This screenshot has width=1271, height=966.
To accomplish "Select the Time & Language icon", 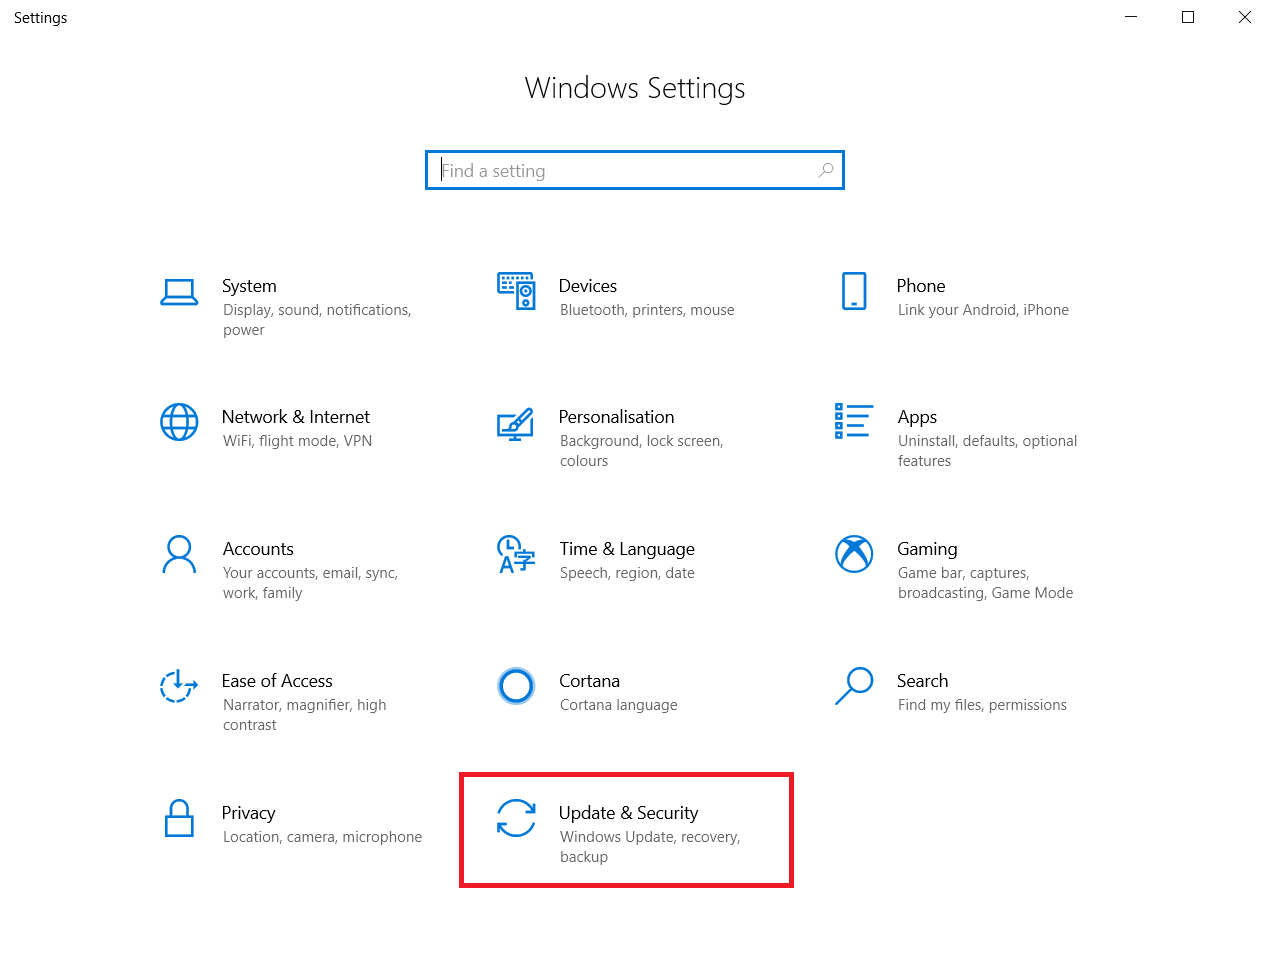I will coord(516,554).
